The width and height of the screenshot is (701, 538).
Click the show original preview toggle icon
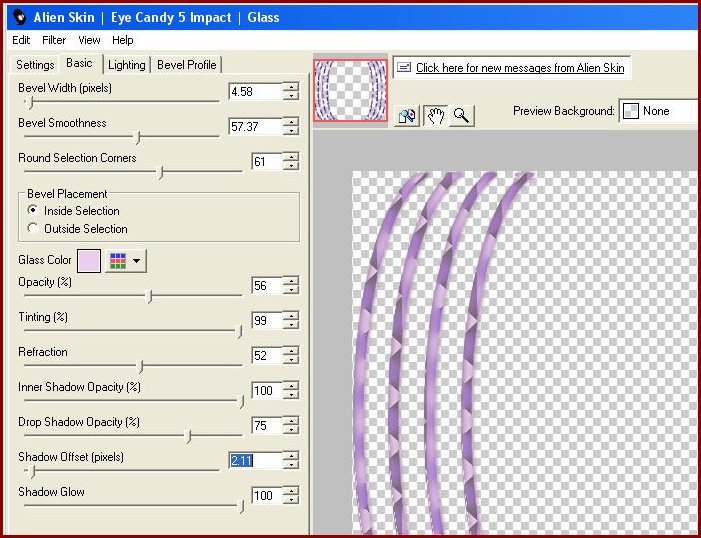pyautogui.click(x=407, y=116)
